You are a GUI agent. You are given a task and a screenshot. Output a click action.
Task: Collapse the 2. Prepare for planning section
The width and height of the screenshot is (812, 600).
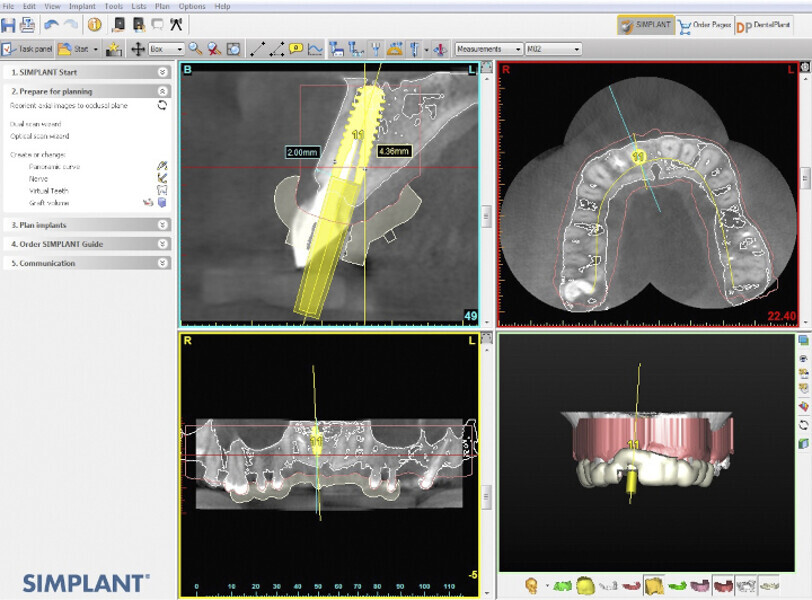click(162, 91)
